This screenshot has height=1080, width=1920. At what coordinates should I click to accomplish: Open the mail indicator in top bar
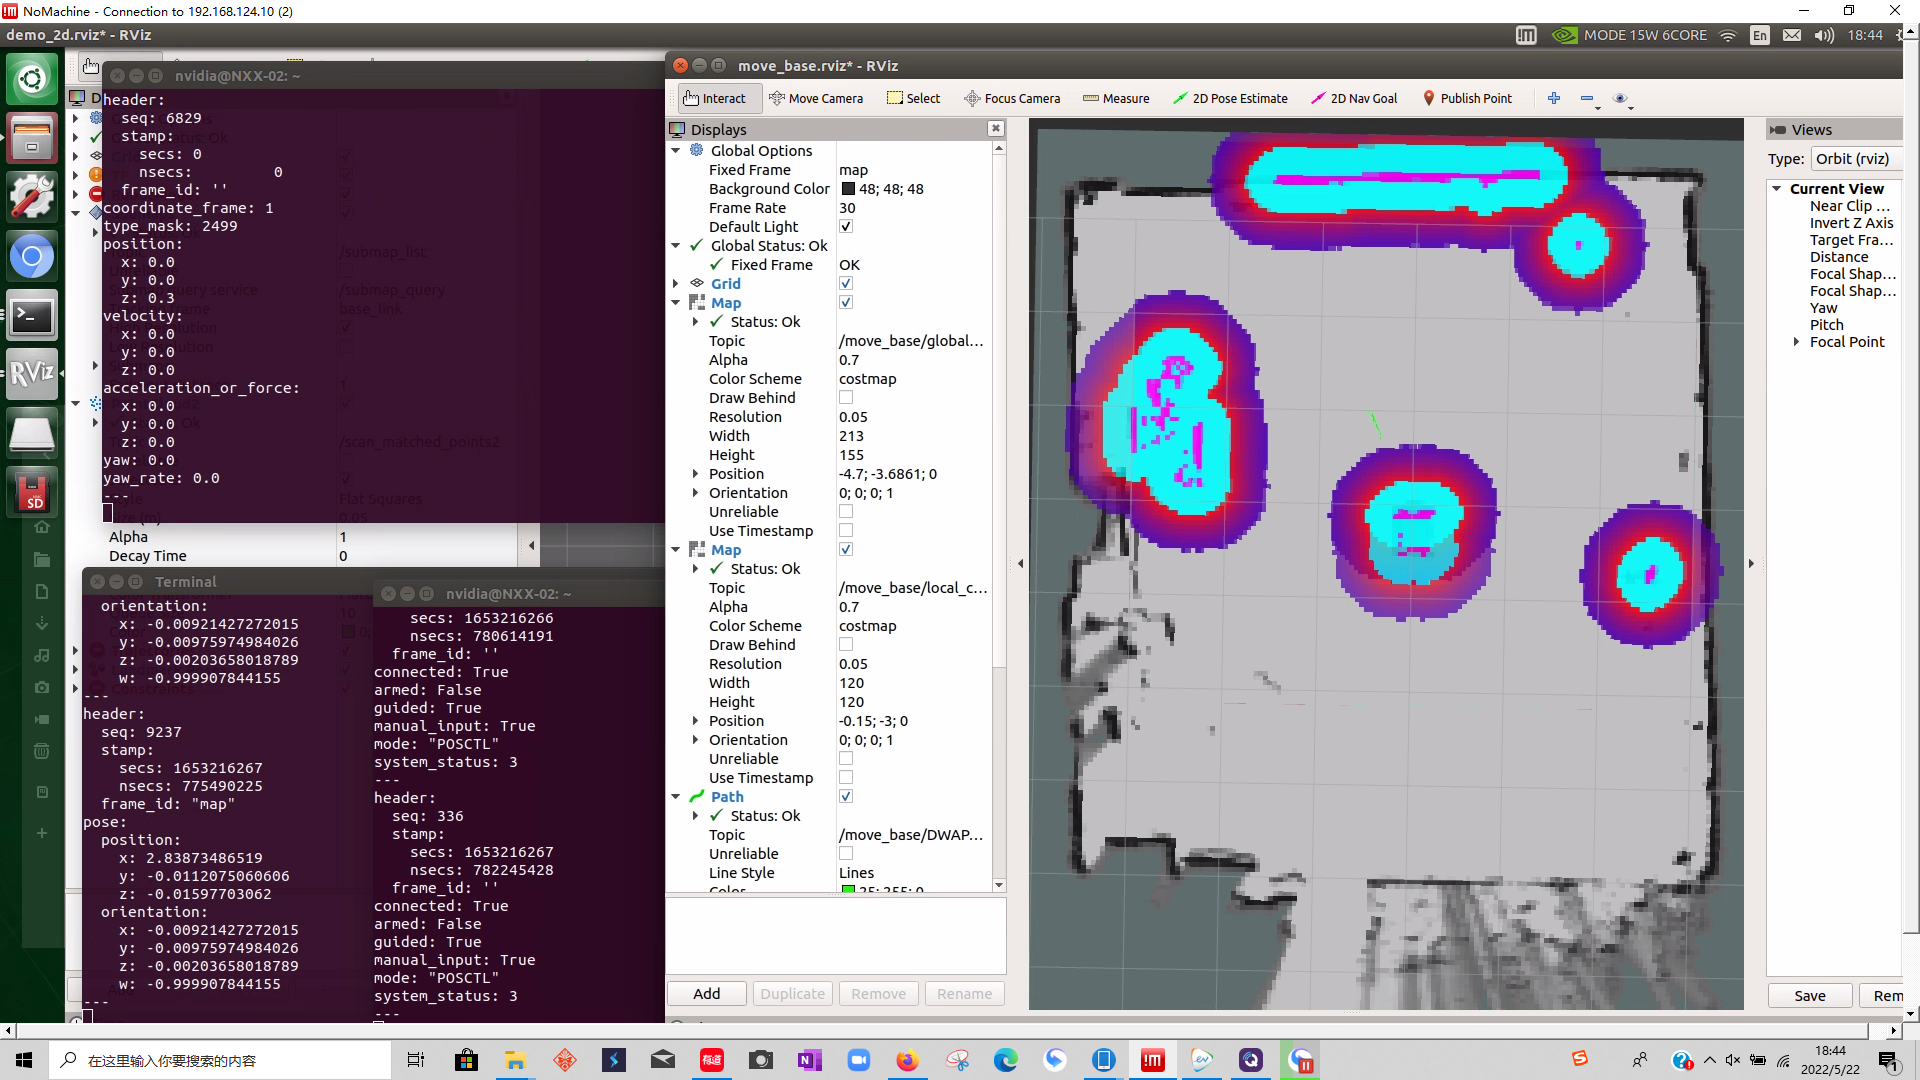[x=1792, y=35]
